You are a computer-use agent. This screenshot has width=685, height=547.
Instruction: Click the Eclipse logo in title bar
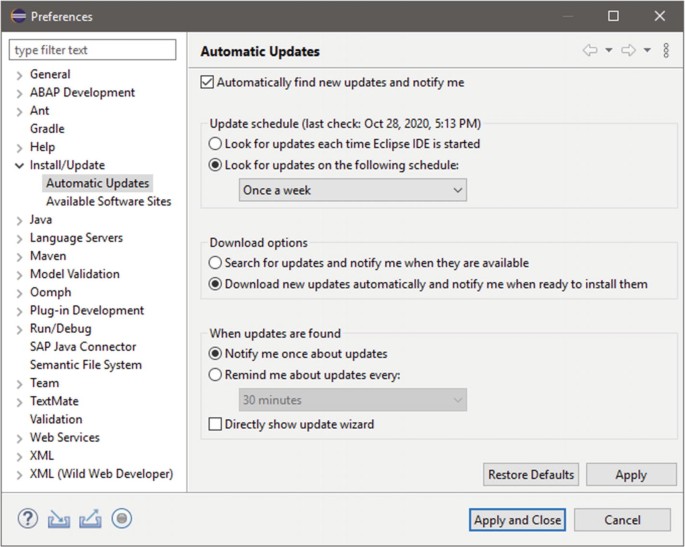[x=18, y=16]
